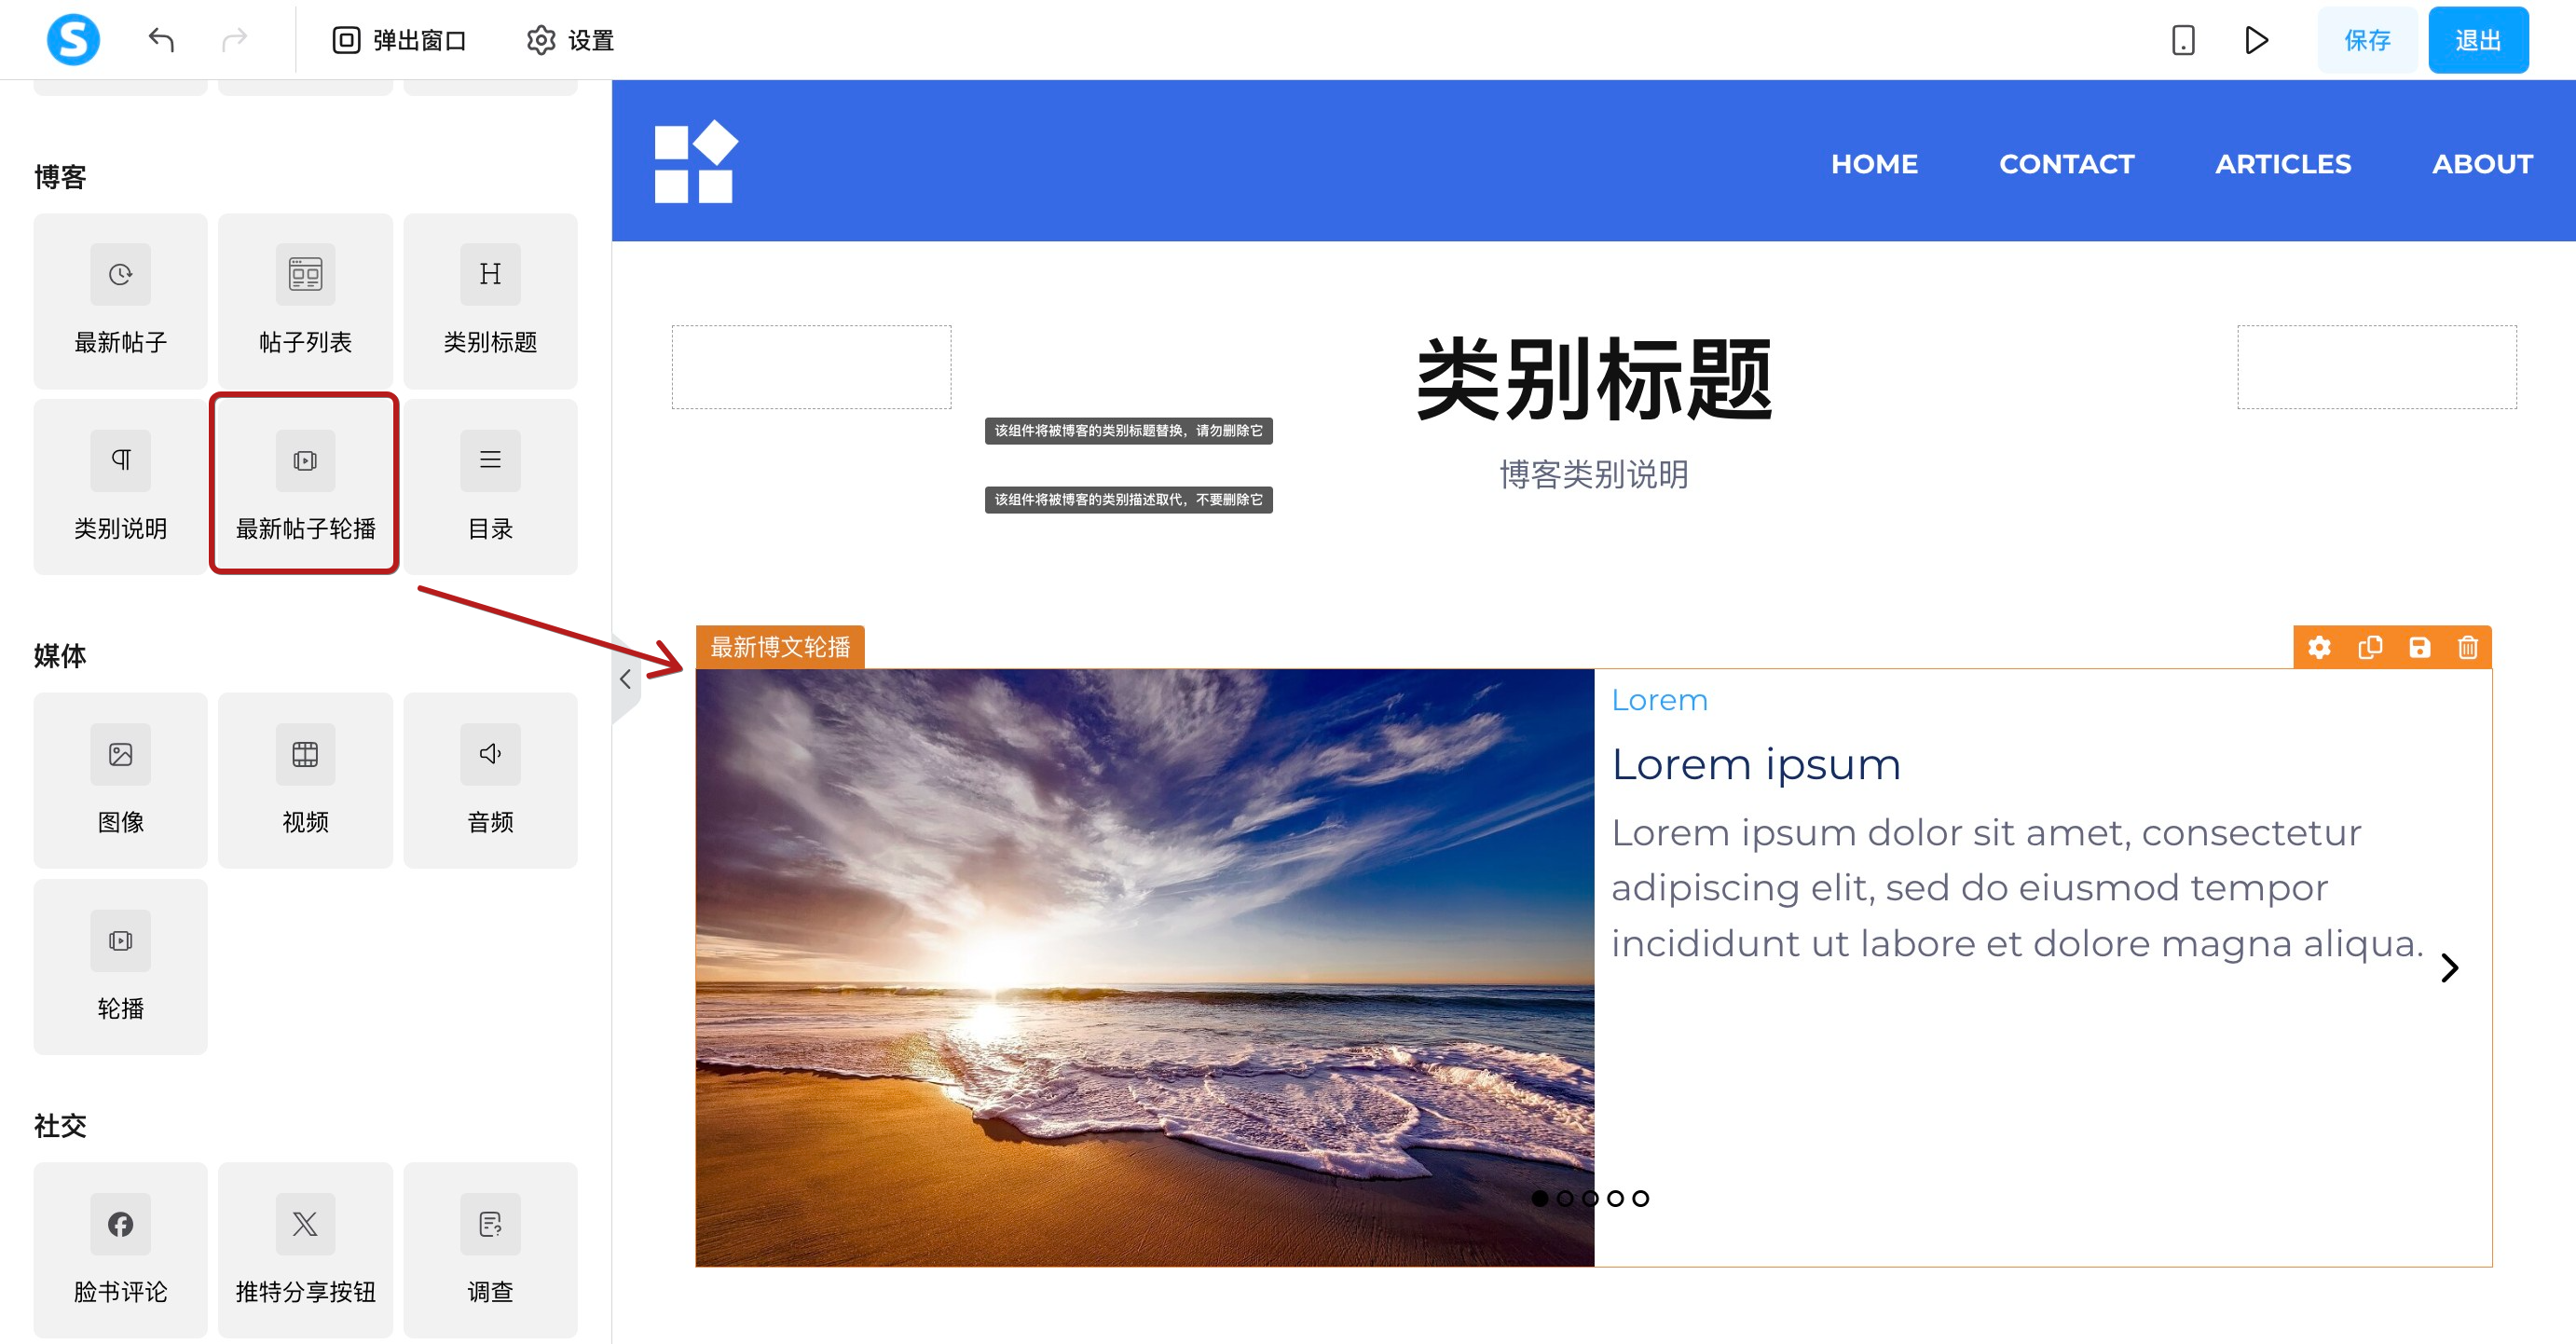
Task: Select the 最新帖子轮播 widget
Action: point(305,485)
